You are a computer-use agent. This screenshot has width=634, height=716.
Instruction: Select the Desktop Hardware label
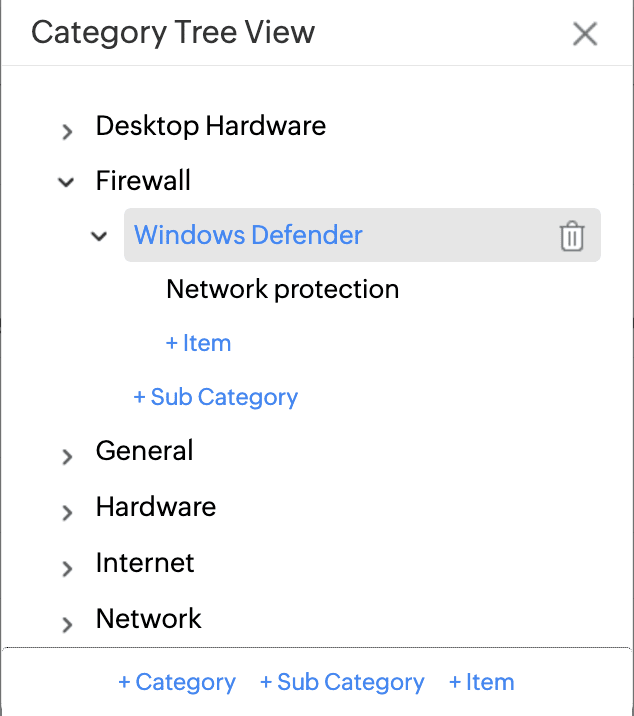point(210,127)
